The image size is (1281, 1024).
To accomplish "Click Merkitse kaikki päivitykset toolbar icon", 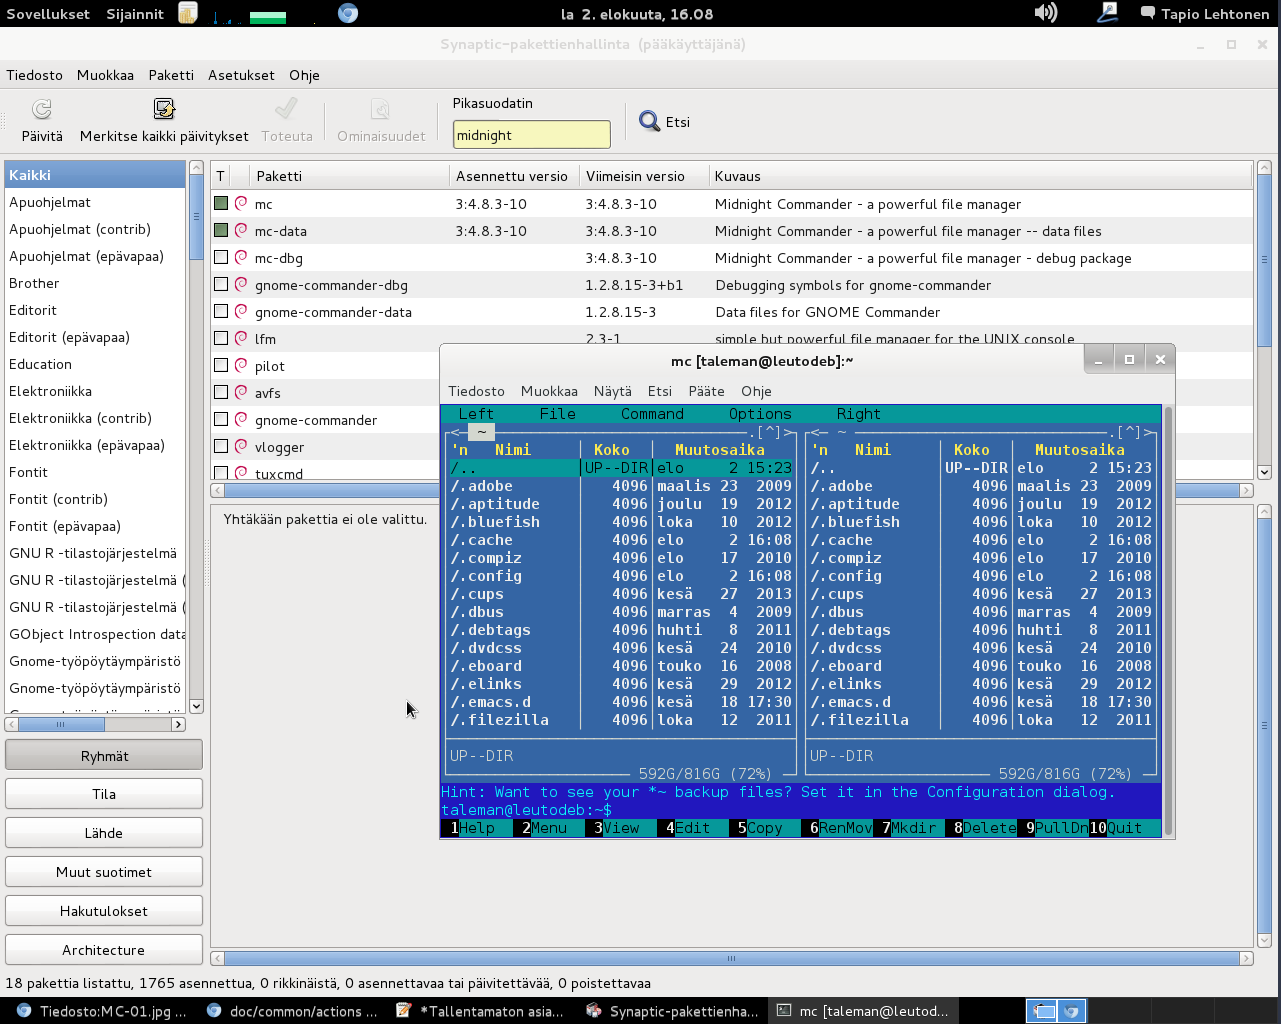I will click(164, 109).
